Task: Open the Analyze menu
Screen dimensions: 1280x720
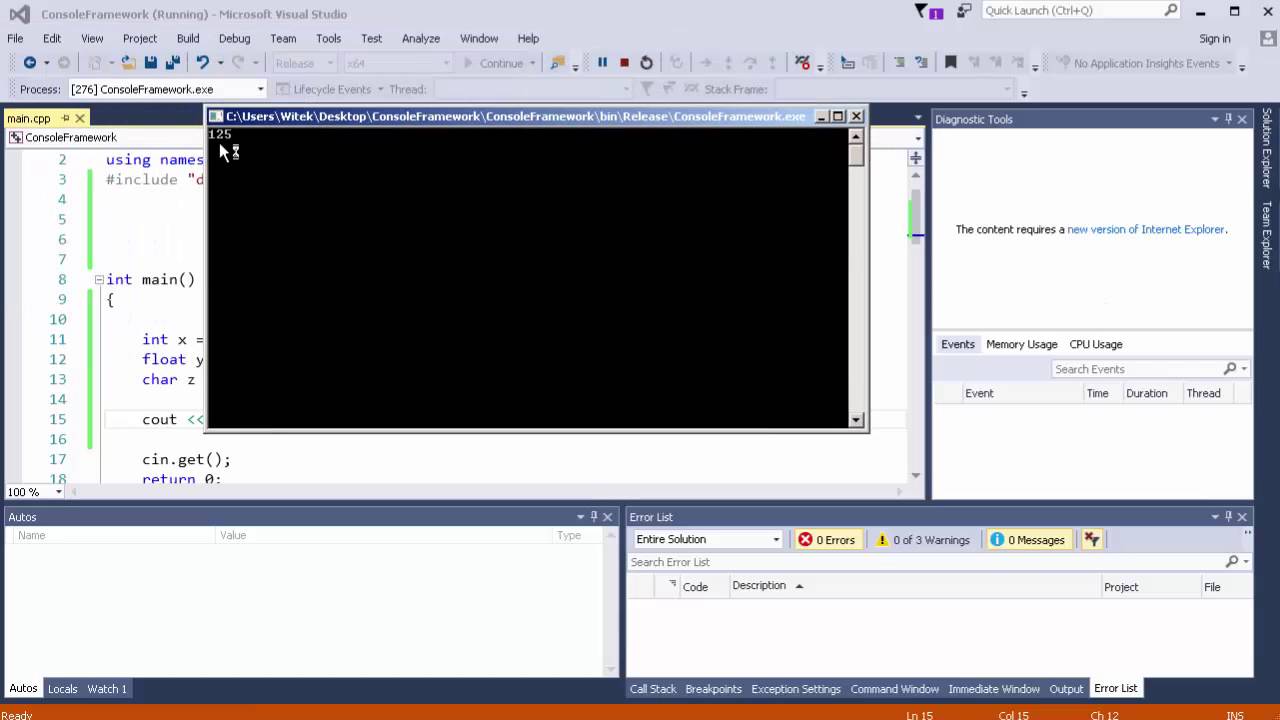Action: tap(421, 38)
